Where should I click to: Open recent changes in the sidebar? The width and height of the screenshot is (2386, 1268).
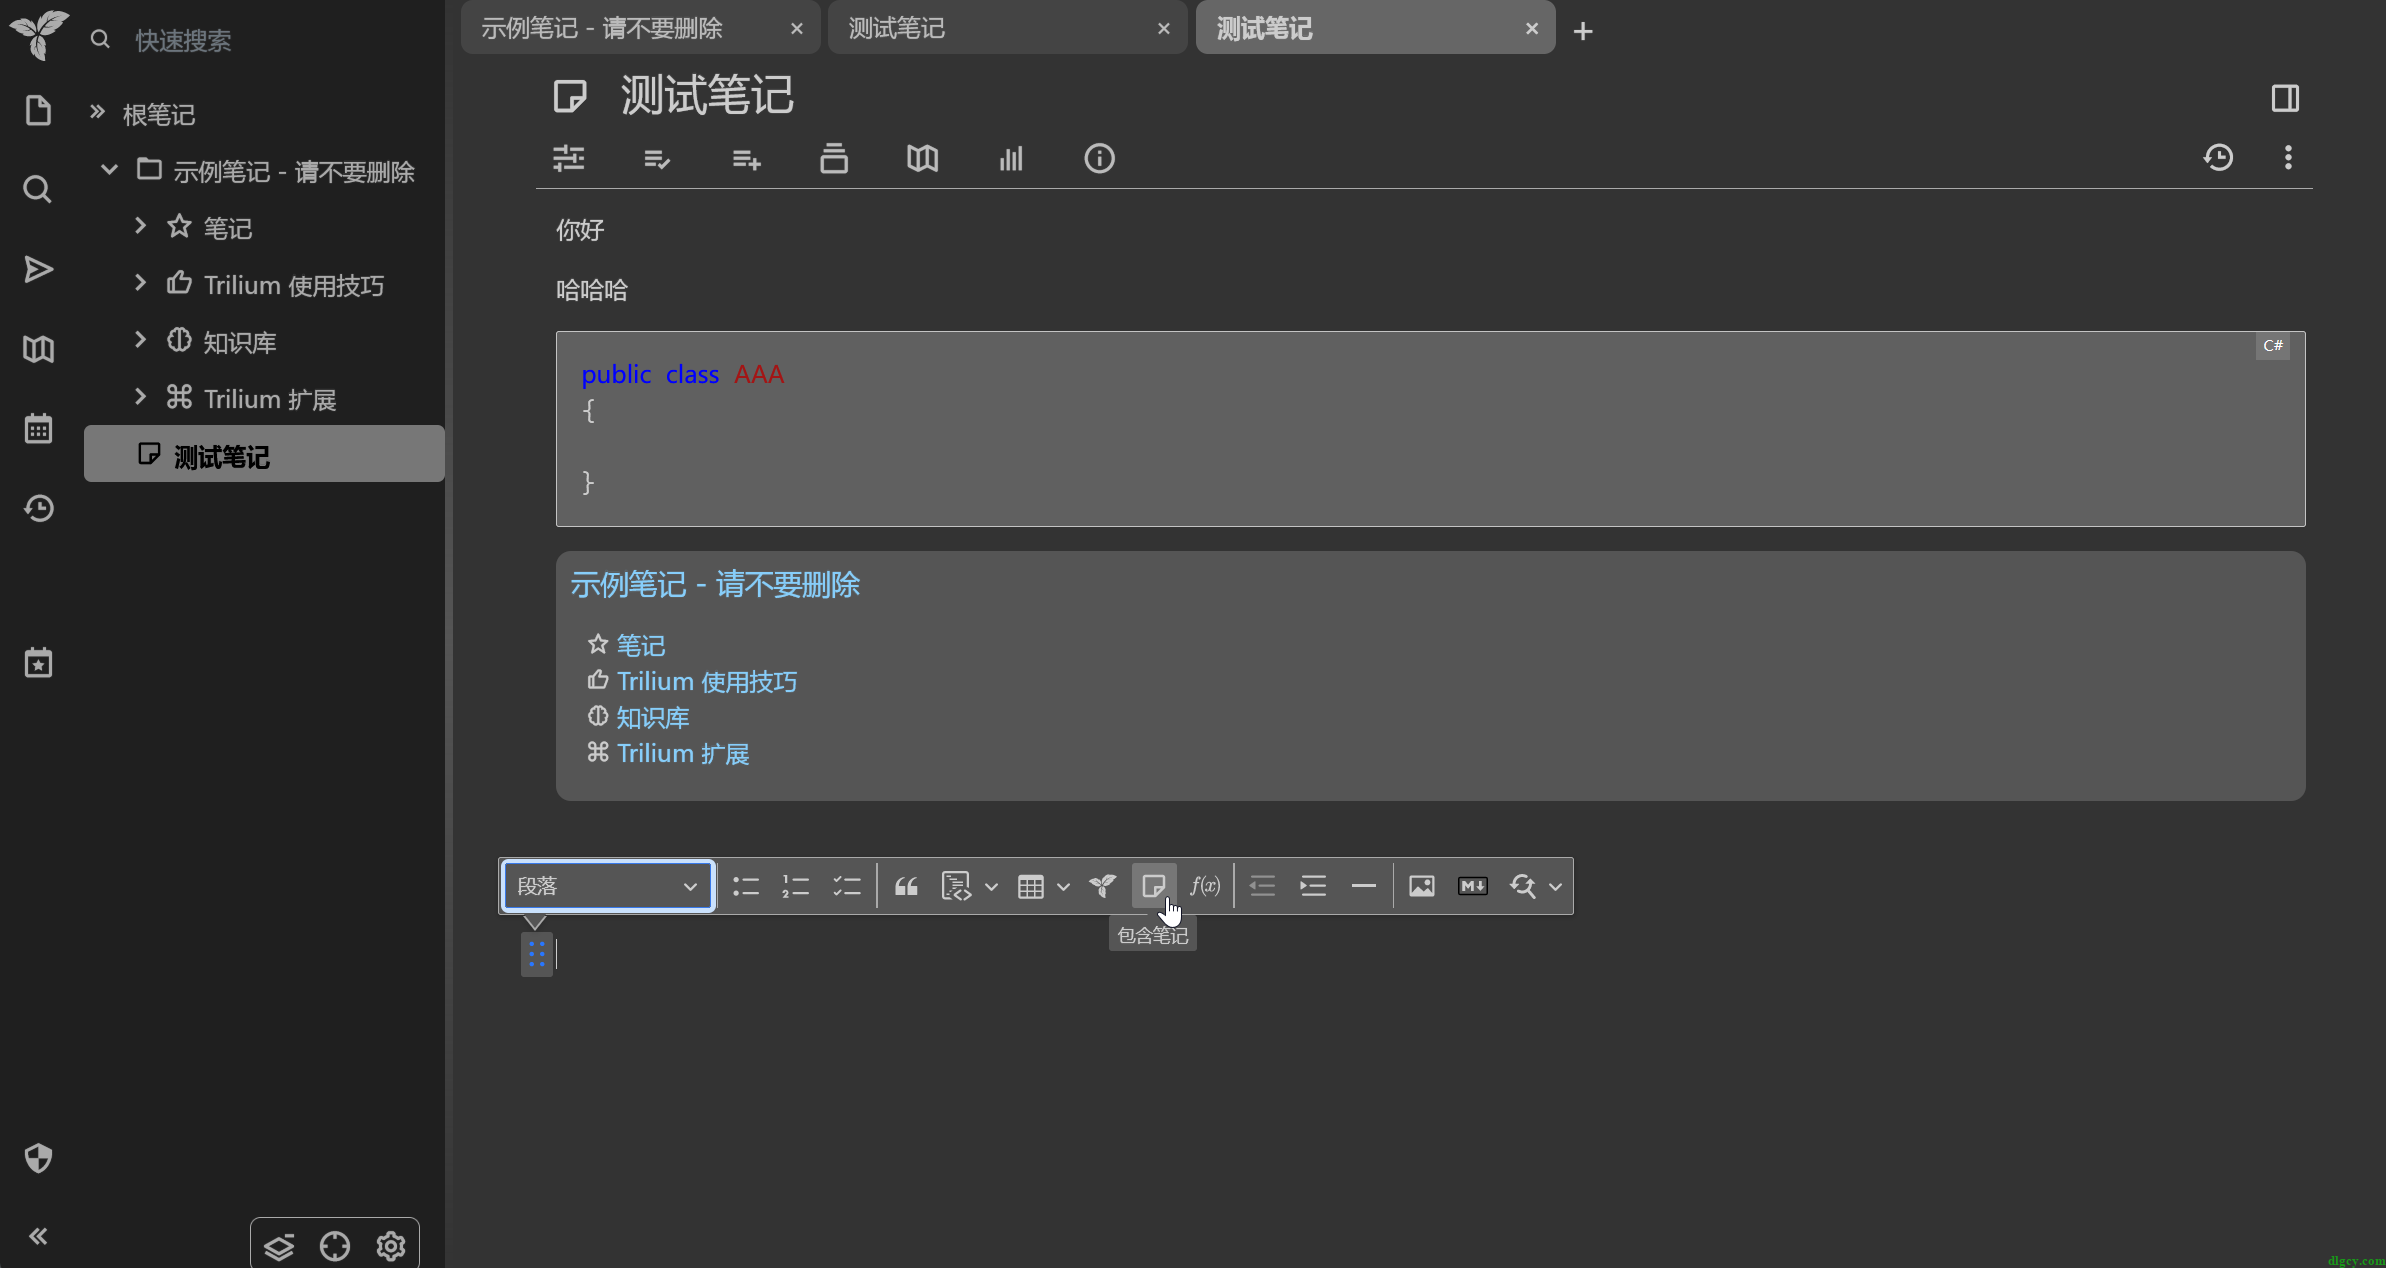point(38,509)
